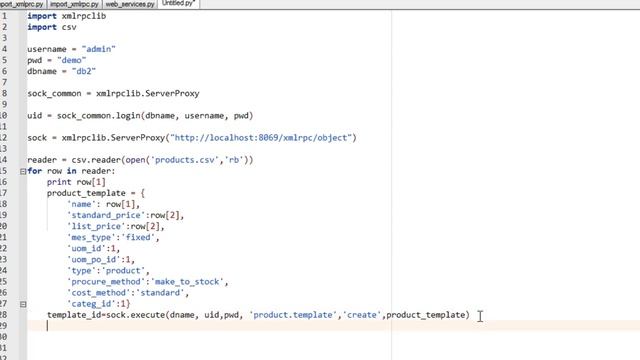This screenshot has width=640, height=360.
Task: Click 'sock_common = xmlrpclib.ServerProxy' line
Action: pyautogui.click(x=113, y=93)
